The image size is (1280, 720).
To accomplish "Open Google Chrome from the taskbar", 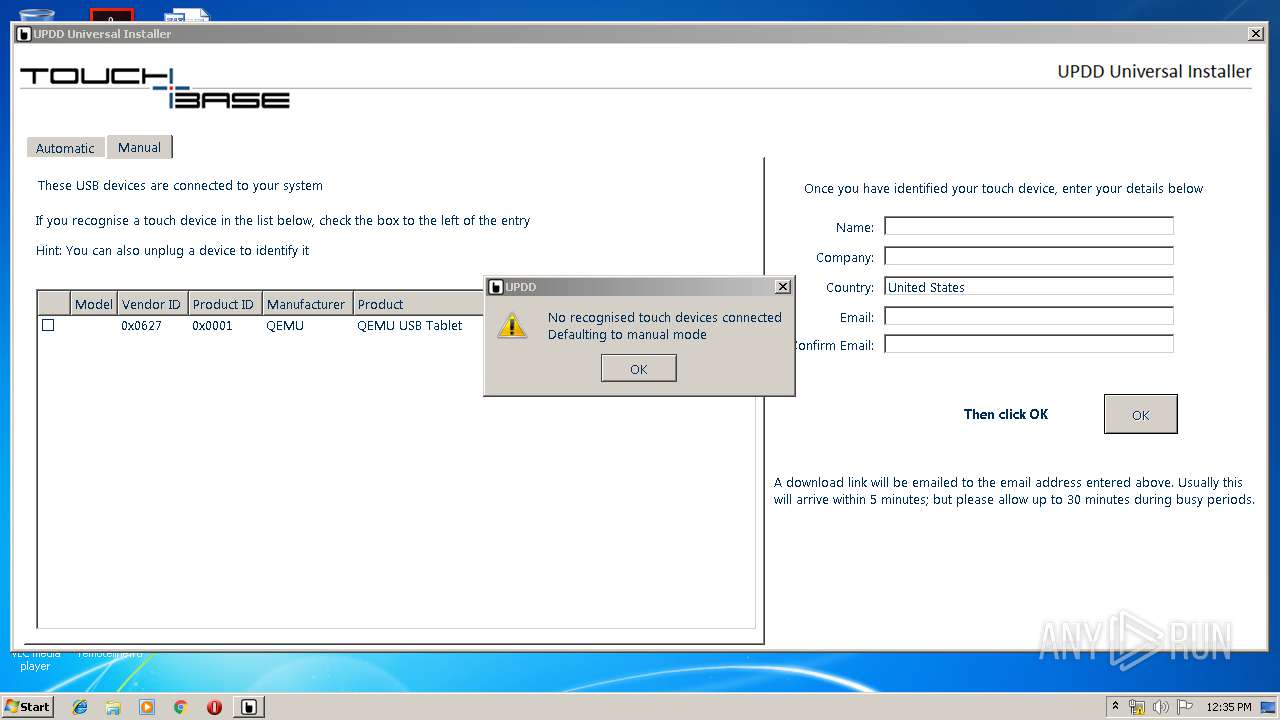I will pyautogui.click(x=180, y=707).
